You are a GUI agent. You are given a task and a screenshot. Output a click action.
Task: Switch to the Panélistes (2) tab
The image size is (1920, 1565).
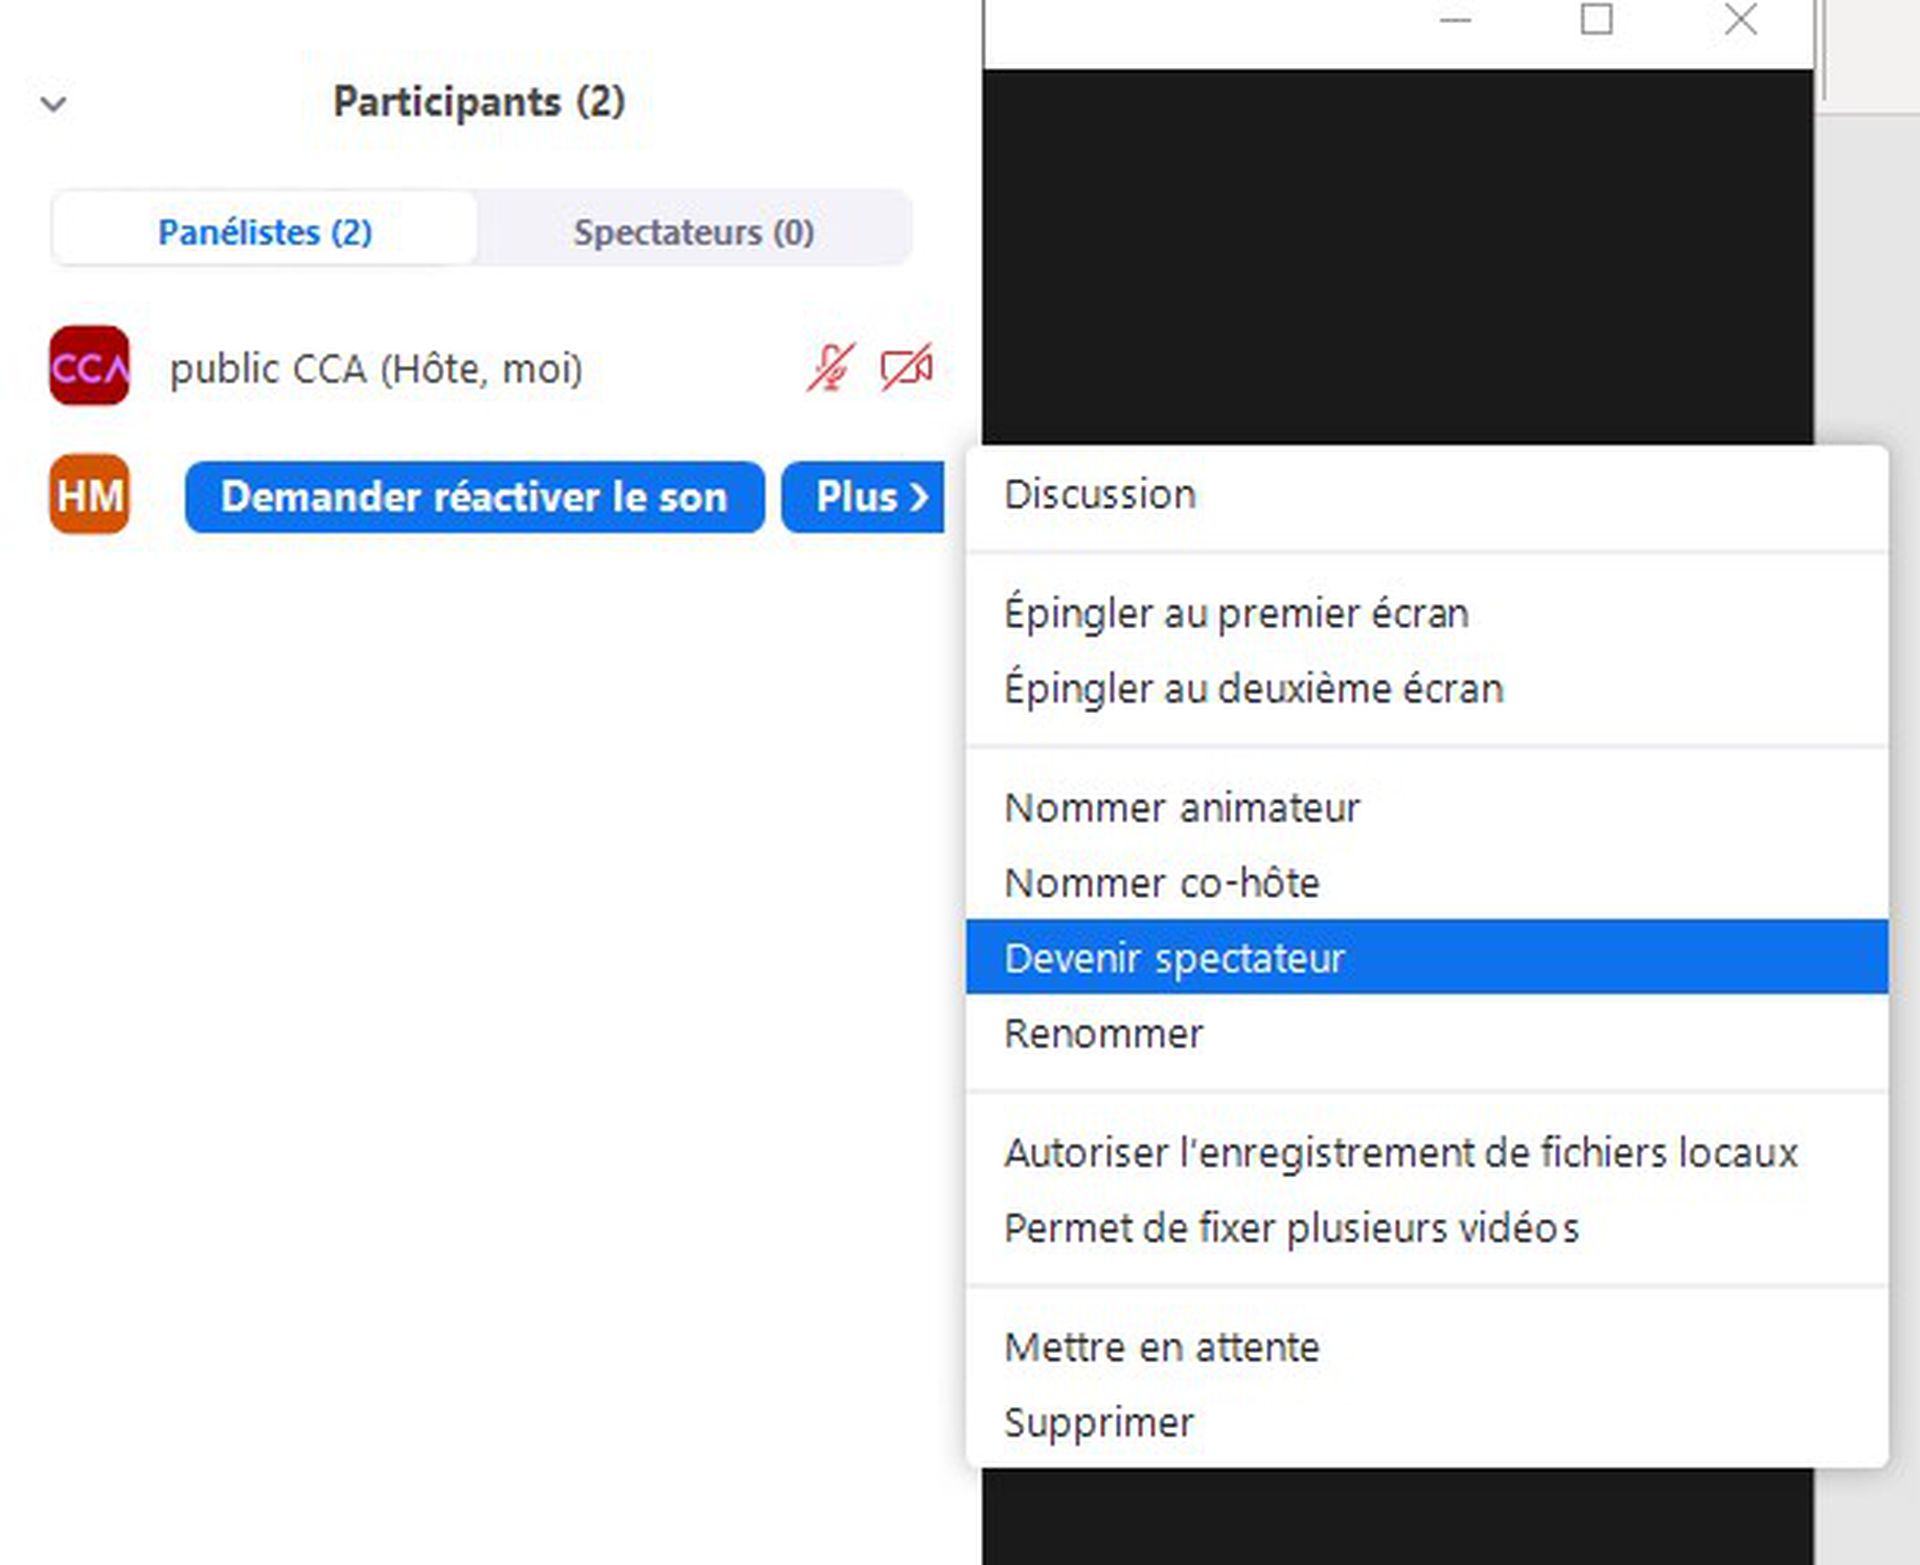coord(265,231)
